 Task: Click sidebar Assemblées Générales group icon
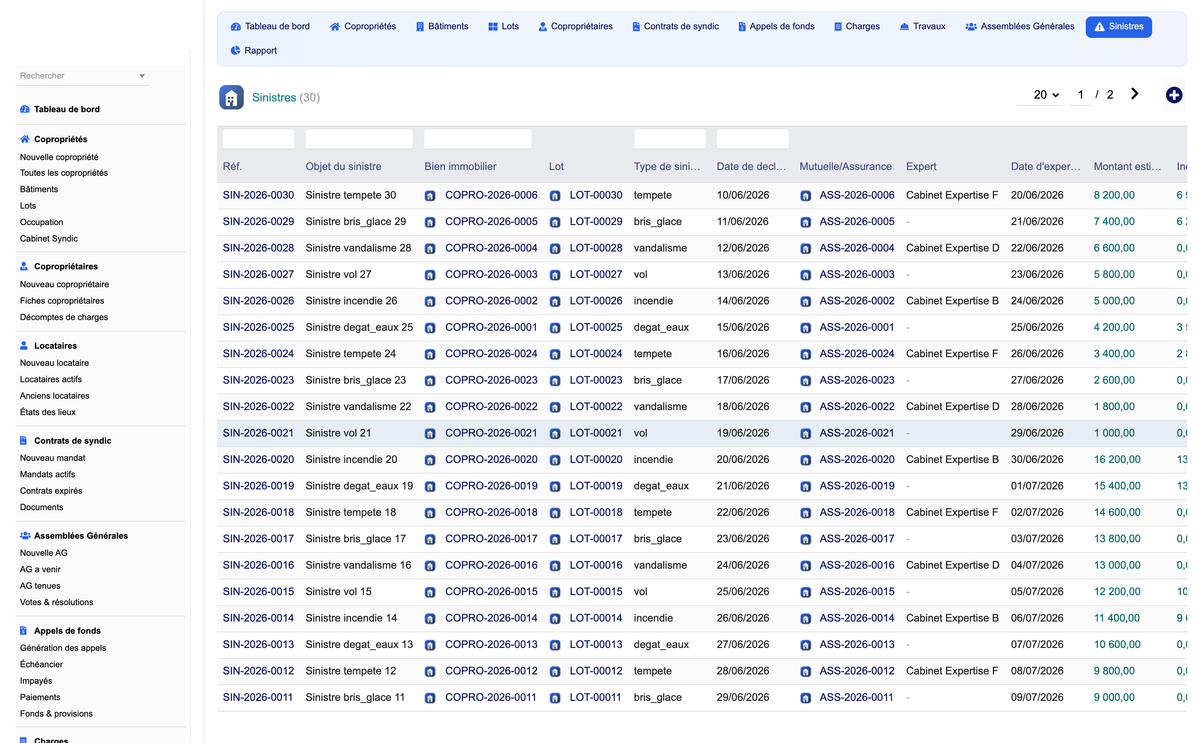[x=25, y=535]
